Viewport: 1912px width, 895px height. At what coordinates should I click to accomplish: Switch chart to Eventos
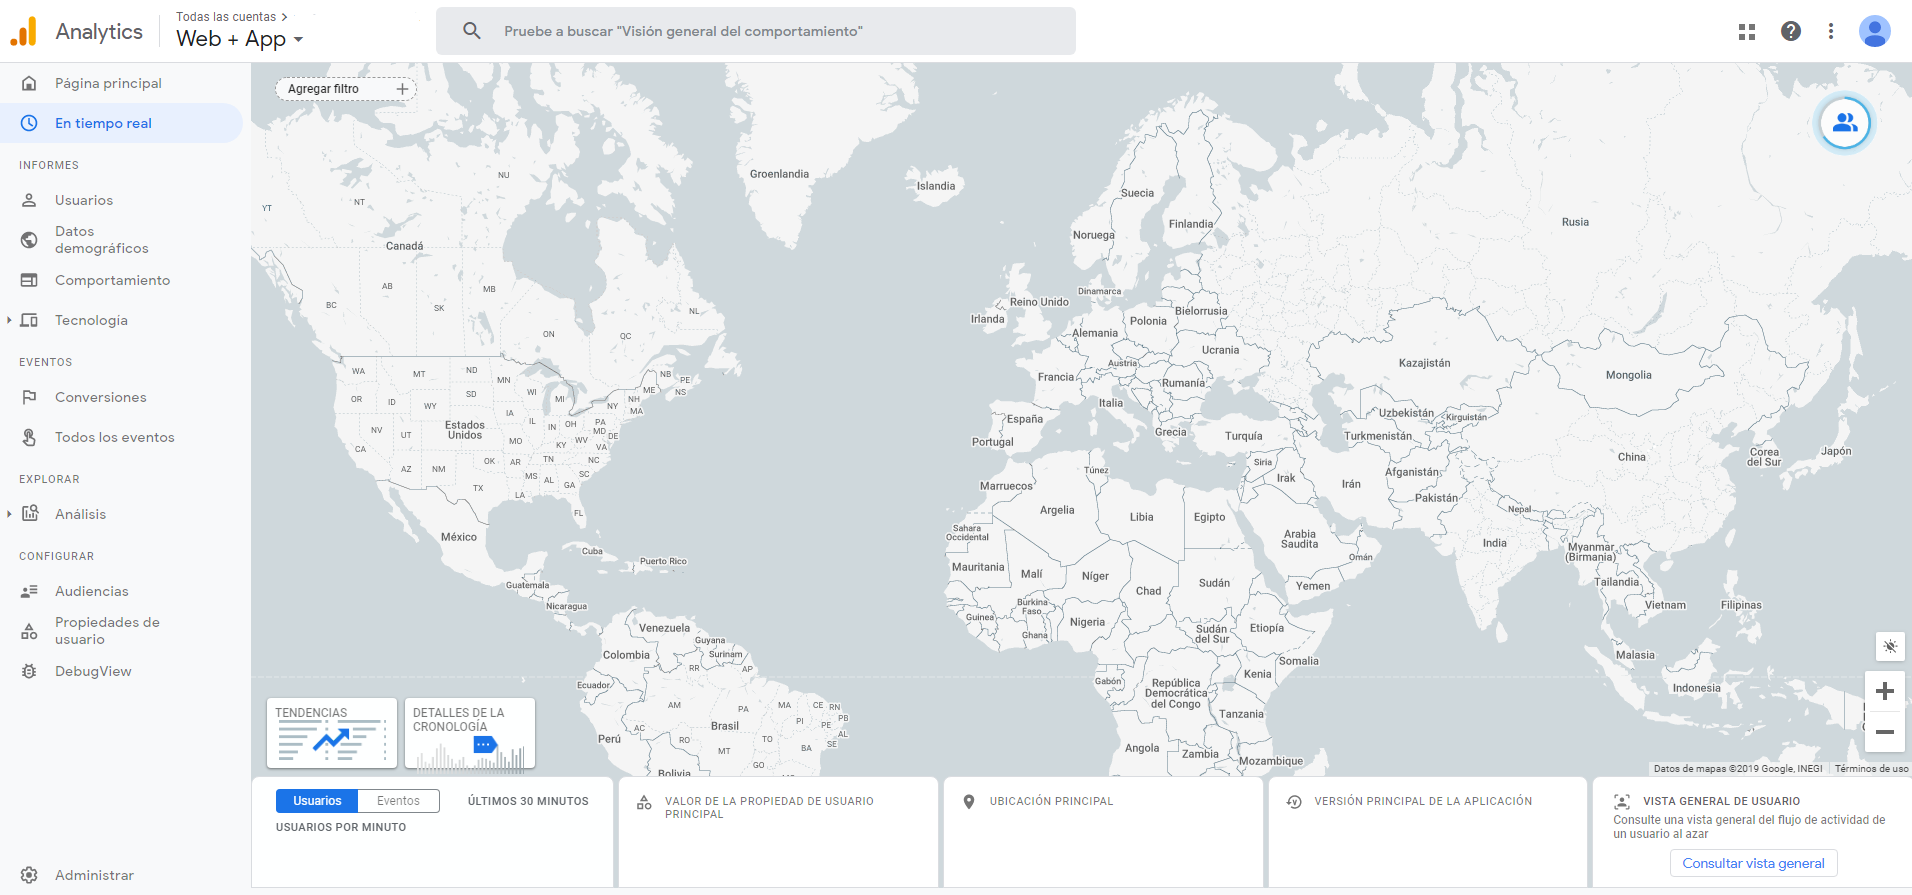click(x=398, y=801)
